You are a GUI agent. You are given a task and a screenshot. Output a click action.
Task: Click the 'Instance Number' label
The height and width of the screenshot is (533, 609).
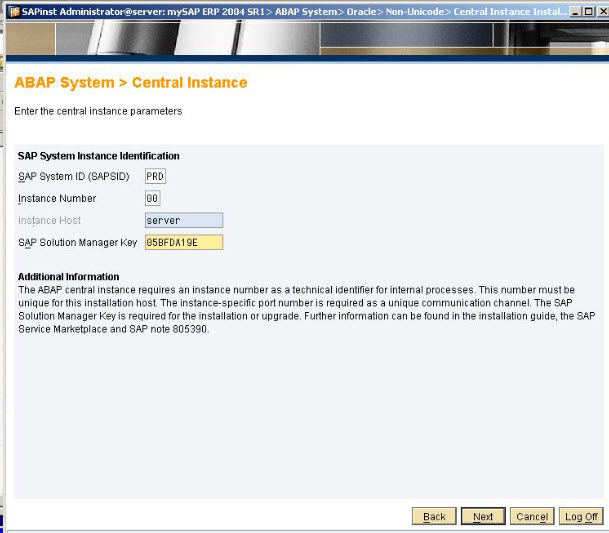(57, 199)
